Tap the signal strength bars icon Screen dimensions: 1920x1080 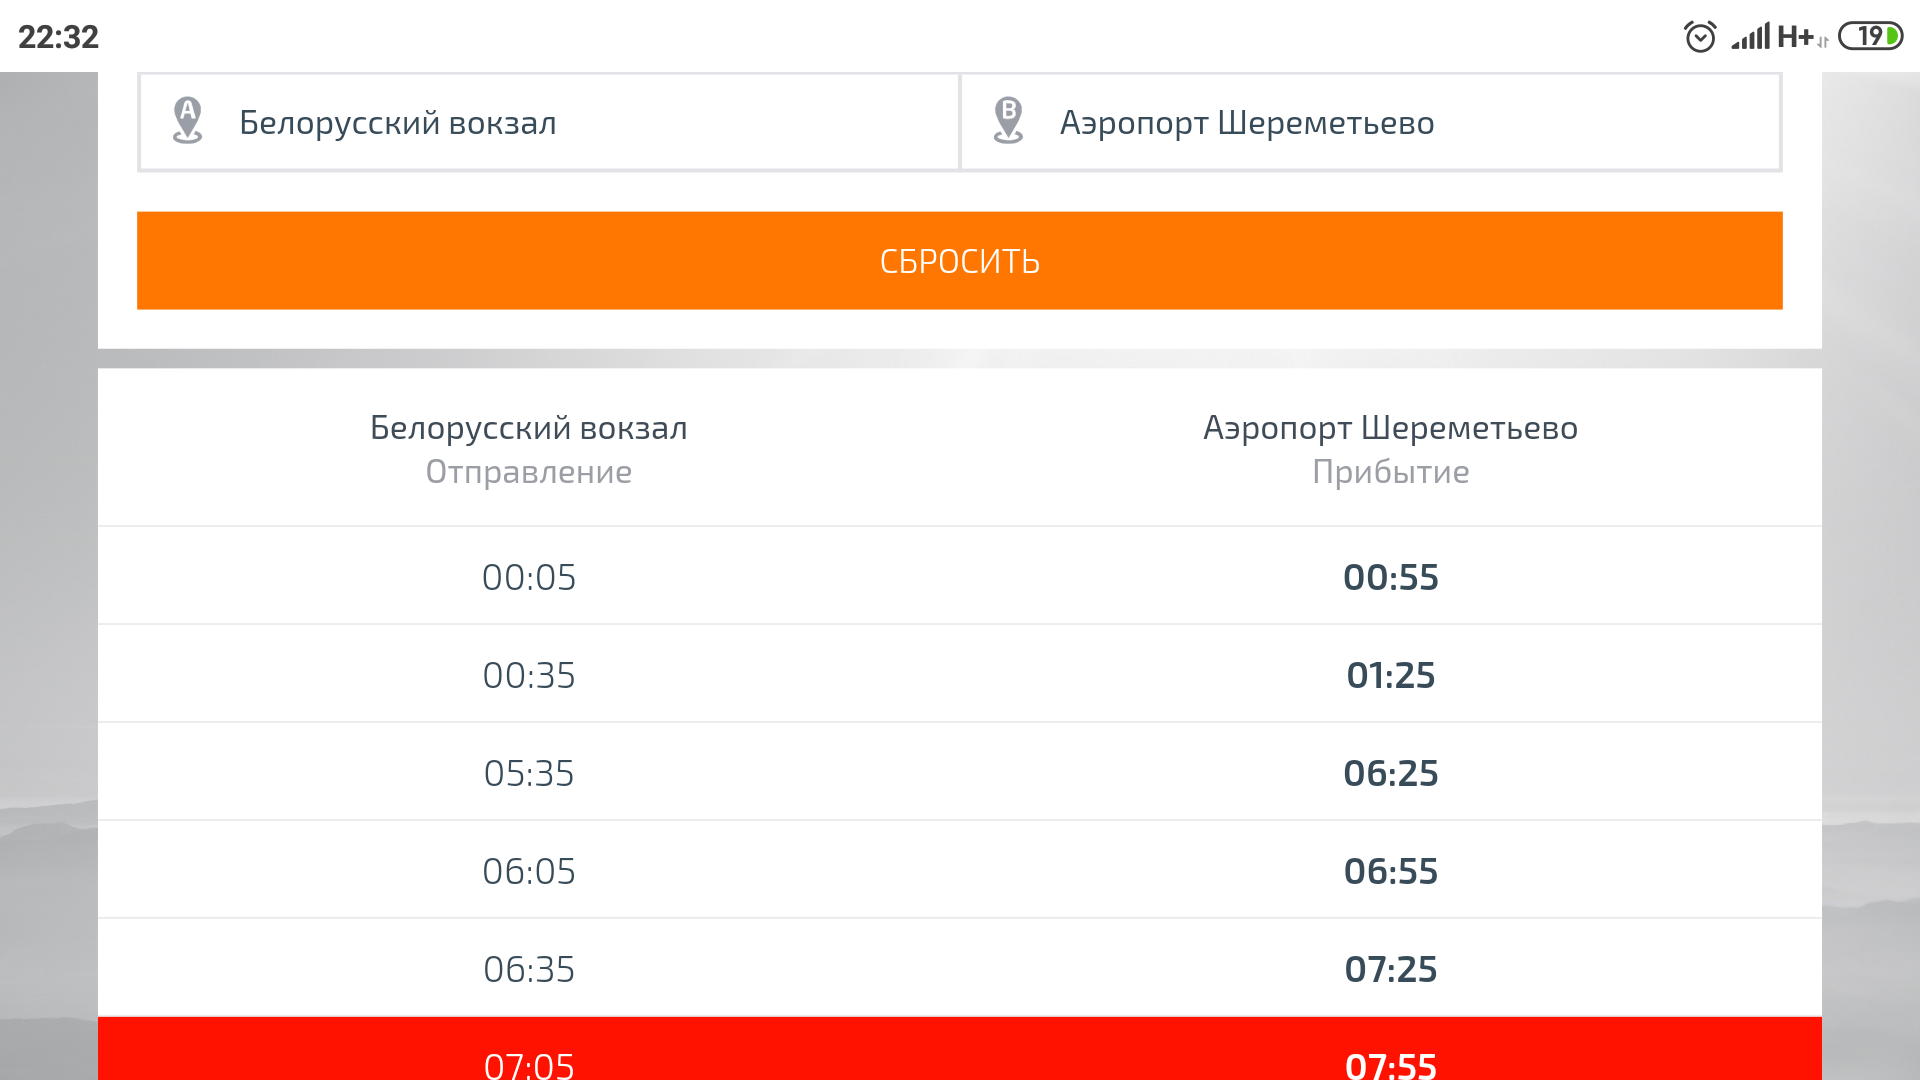tap(1750, 37)
